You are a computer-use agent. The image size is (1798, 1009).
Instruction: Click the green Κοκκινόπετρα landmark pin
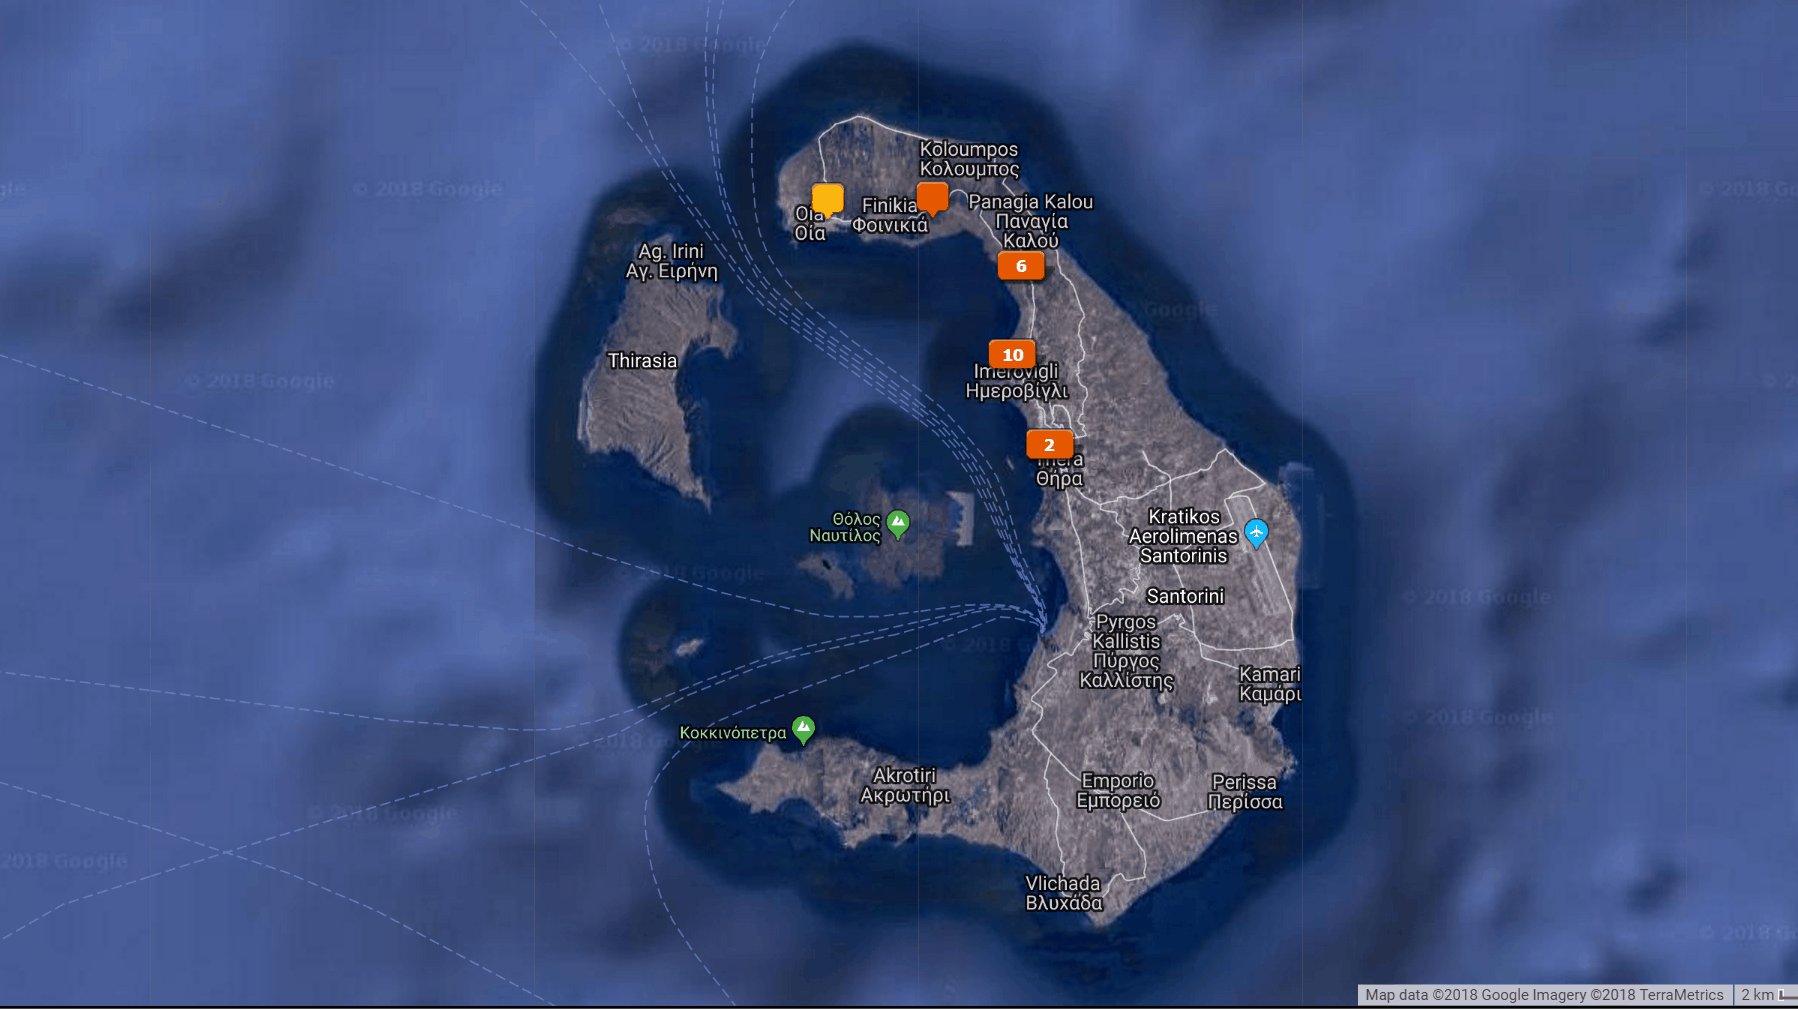[x=803, y=730]
